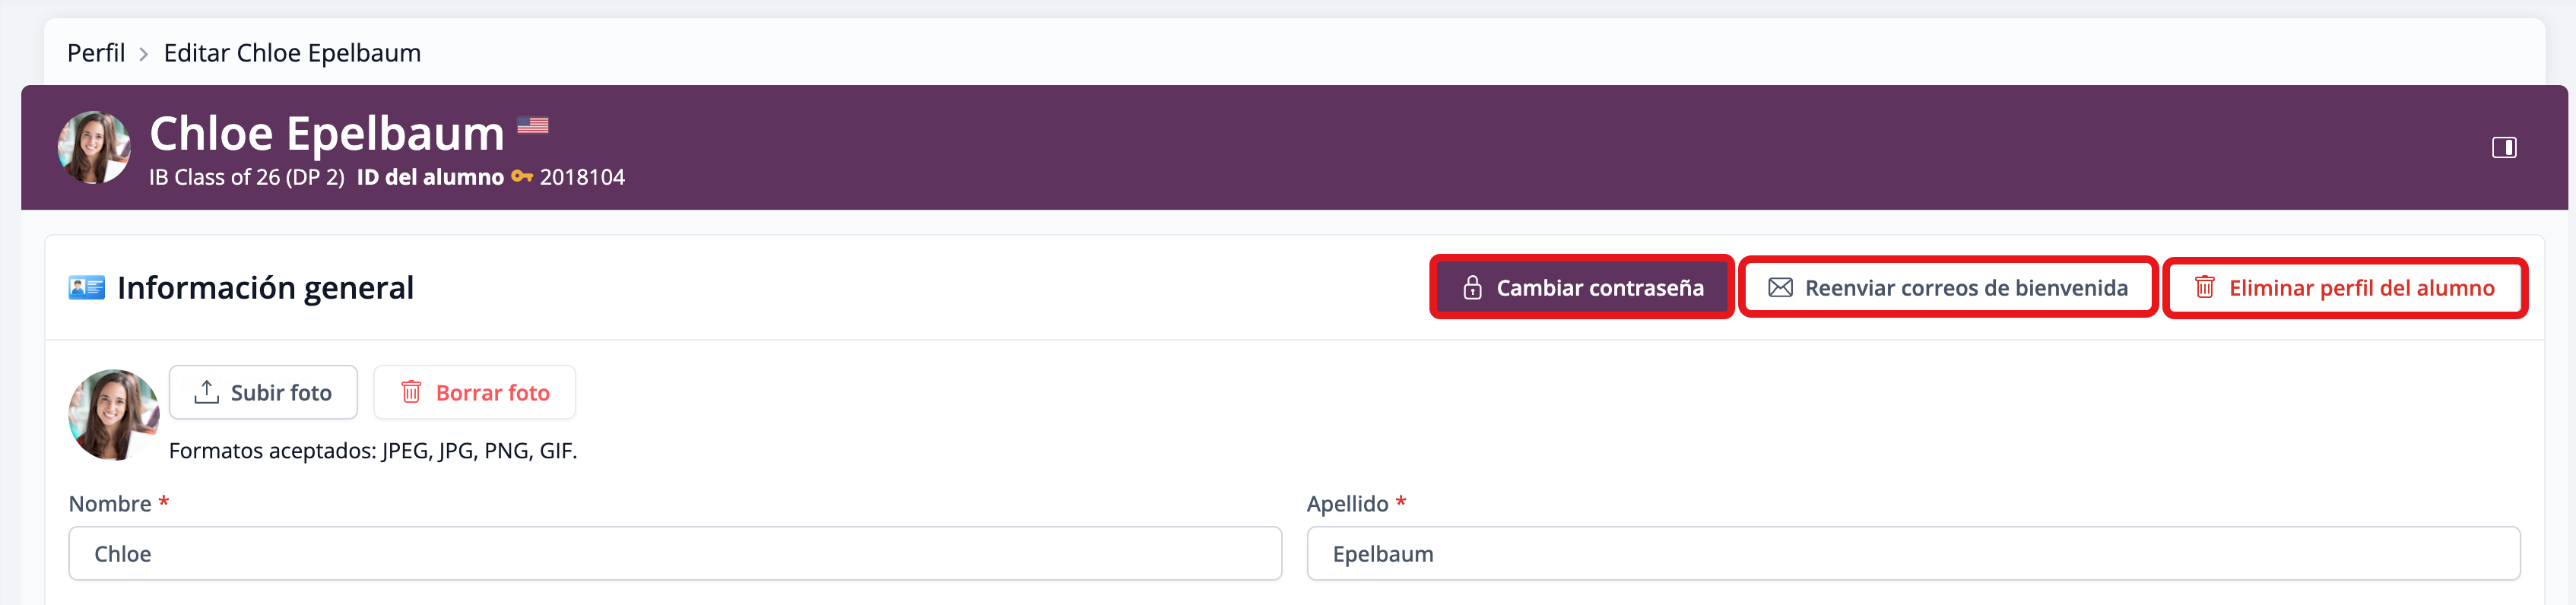Click the breadcrumb chevron separator after Perfil
This screenshot has width=2576, height=605.
[x=144, y=54]
